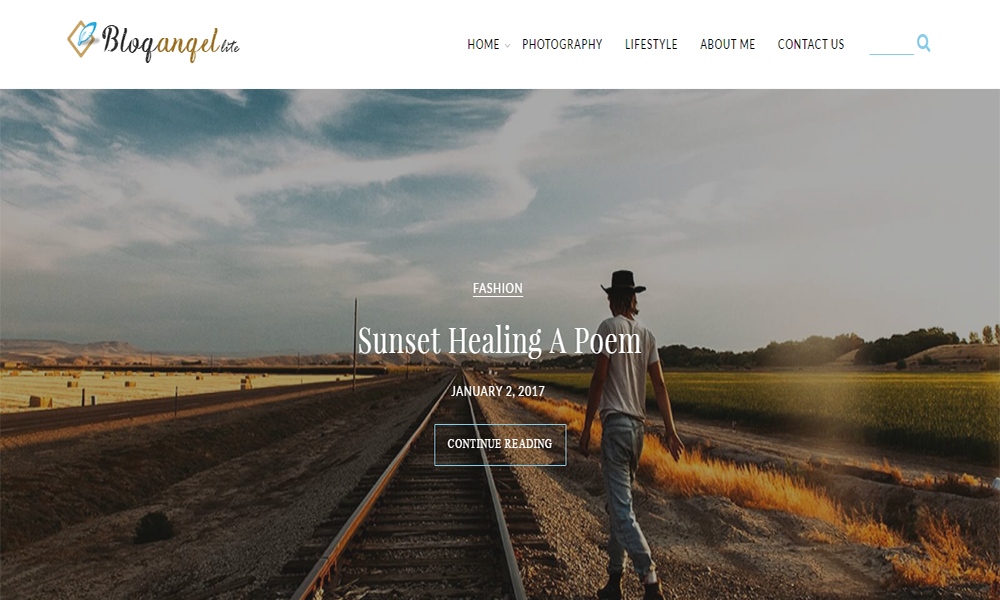The image size is (1000, 600).
Task: Open the LIFESTYLE menu item
Action: [651, 44]
